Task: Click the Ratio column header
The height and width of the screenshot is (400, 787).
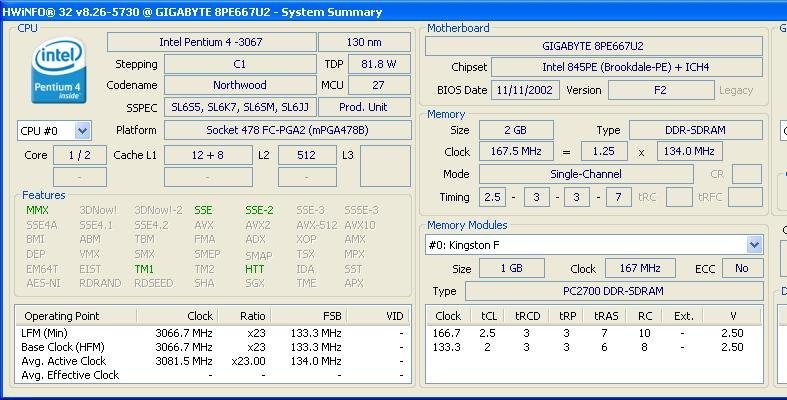Action: (244, 316)
